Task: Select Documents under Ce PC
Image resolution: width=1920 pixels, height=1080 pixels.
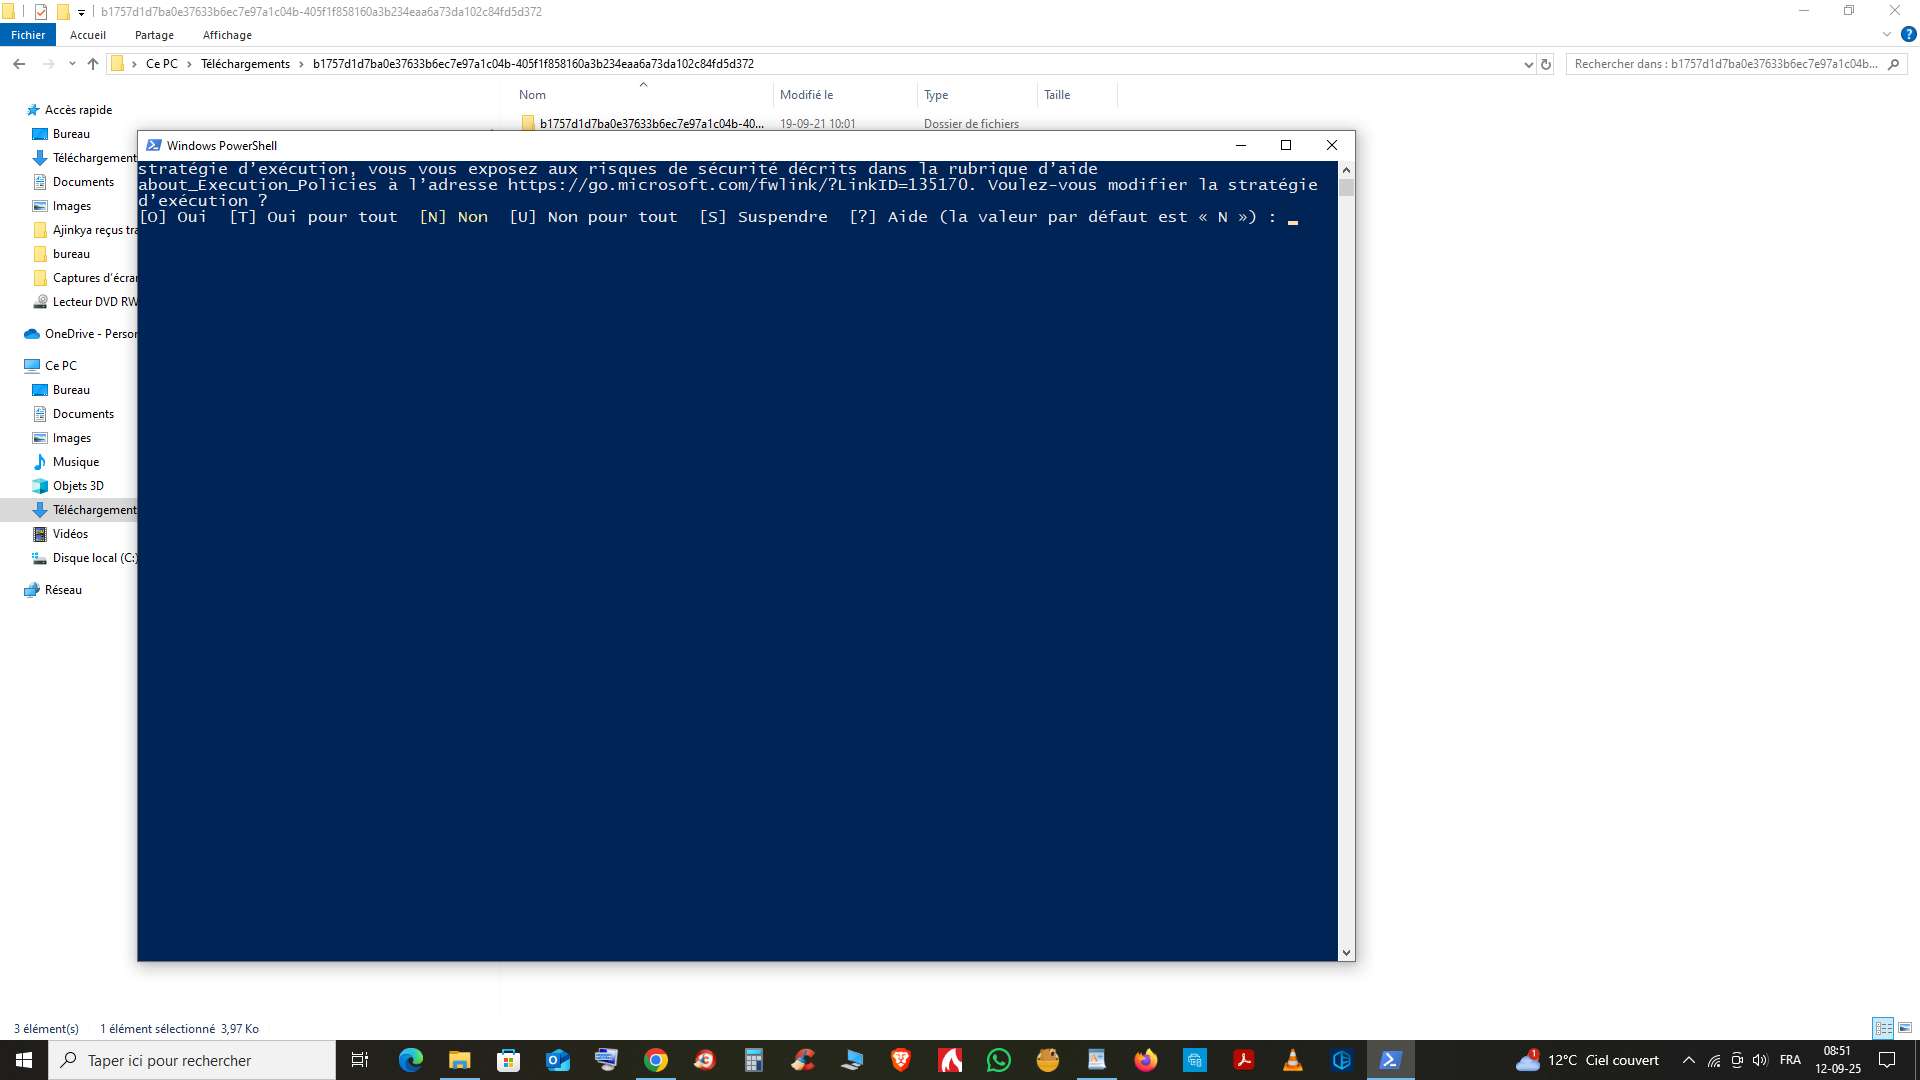Action: pyautogui.click(x=83, y=414)
